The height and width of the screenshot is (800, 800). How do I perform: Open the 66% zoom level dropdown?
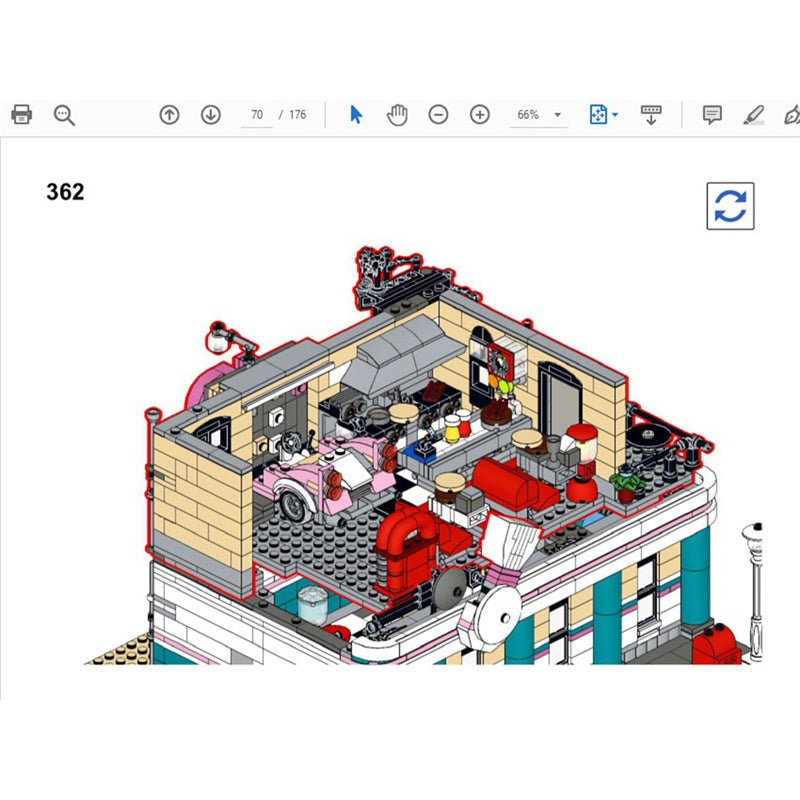(x=540, y=115)
